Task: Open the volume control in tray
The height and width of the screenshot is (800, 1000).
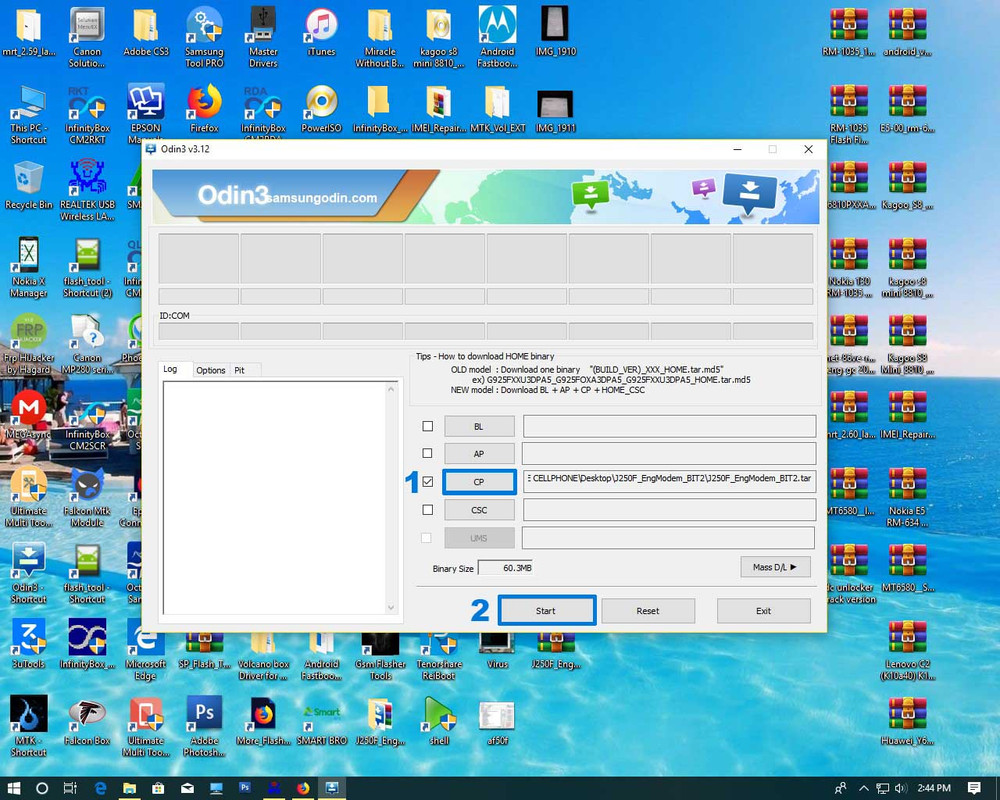Action: click(901, 788)
